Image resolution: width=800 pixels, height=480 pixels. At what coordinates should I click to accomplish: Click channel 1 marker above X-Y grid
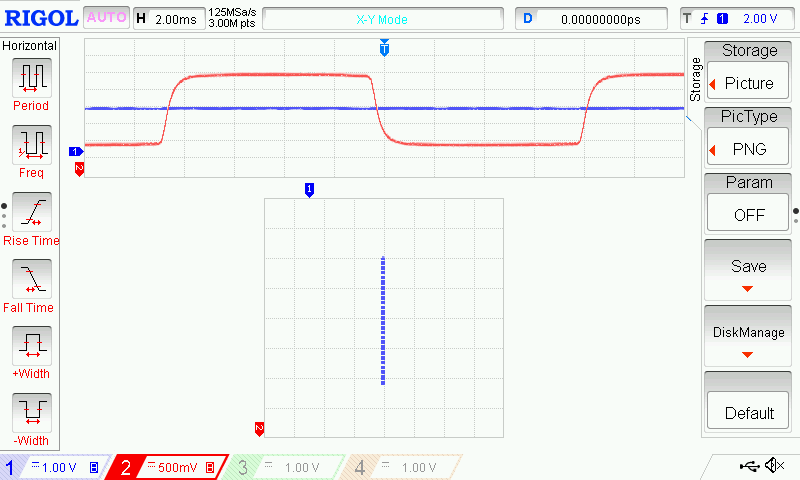click(309, 190)
